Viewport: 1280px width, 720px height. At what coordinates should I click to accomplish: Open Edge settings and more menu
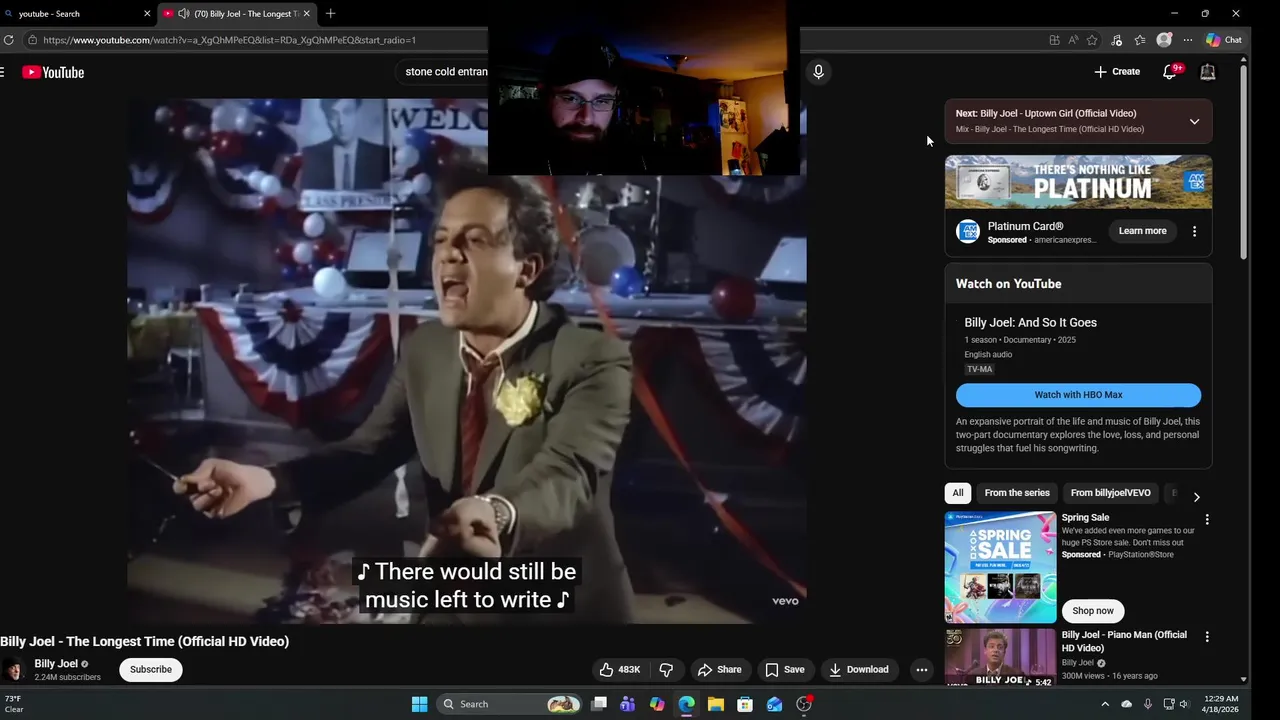pos(1188,40)
